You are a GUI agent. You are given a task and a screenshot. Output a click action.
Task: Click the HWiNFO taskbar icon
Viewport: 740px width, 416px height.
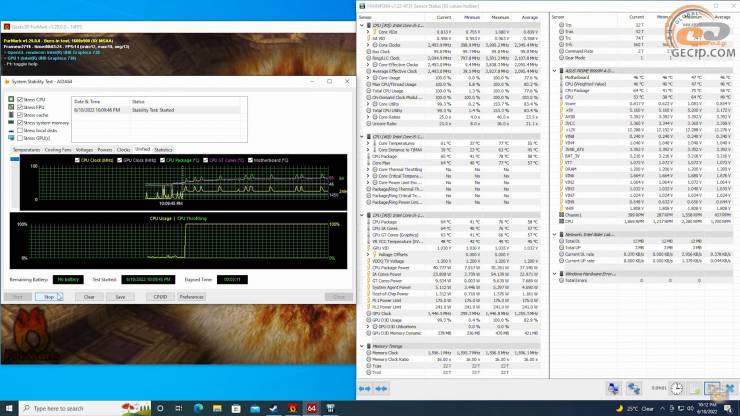pyautogui.click(x=330, y=408)
